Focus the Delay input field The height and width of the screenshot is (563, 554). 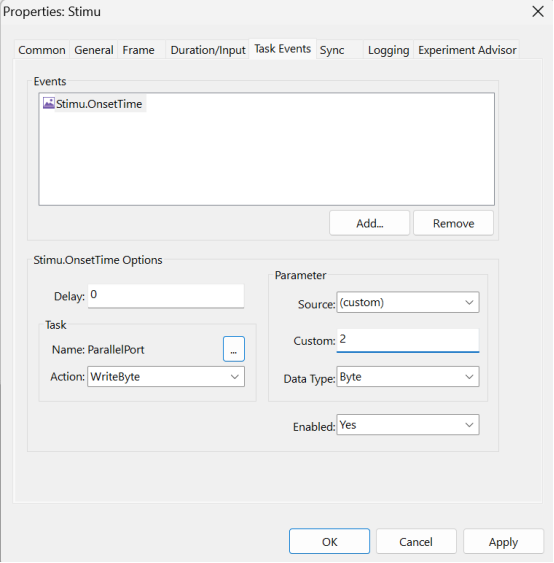tap(166, 296)
